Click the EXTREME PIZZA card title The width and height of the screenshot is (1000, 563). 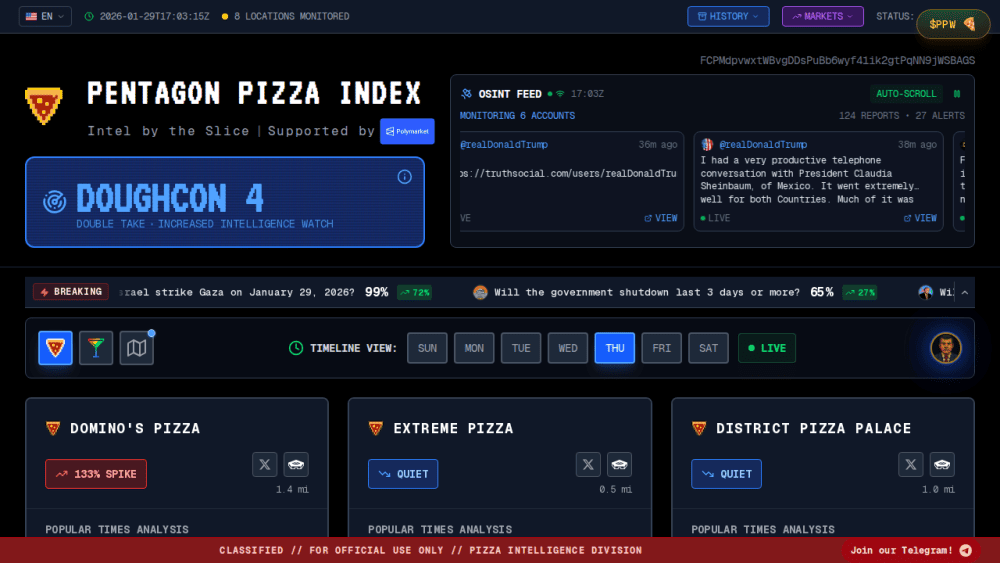453,428
